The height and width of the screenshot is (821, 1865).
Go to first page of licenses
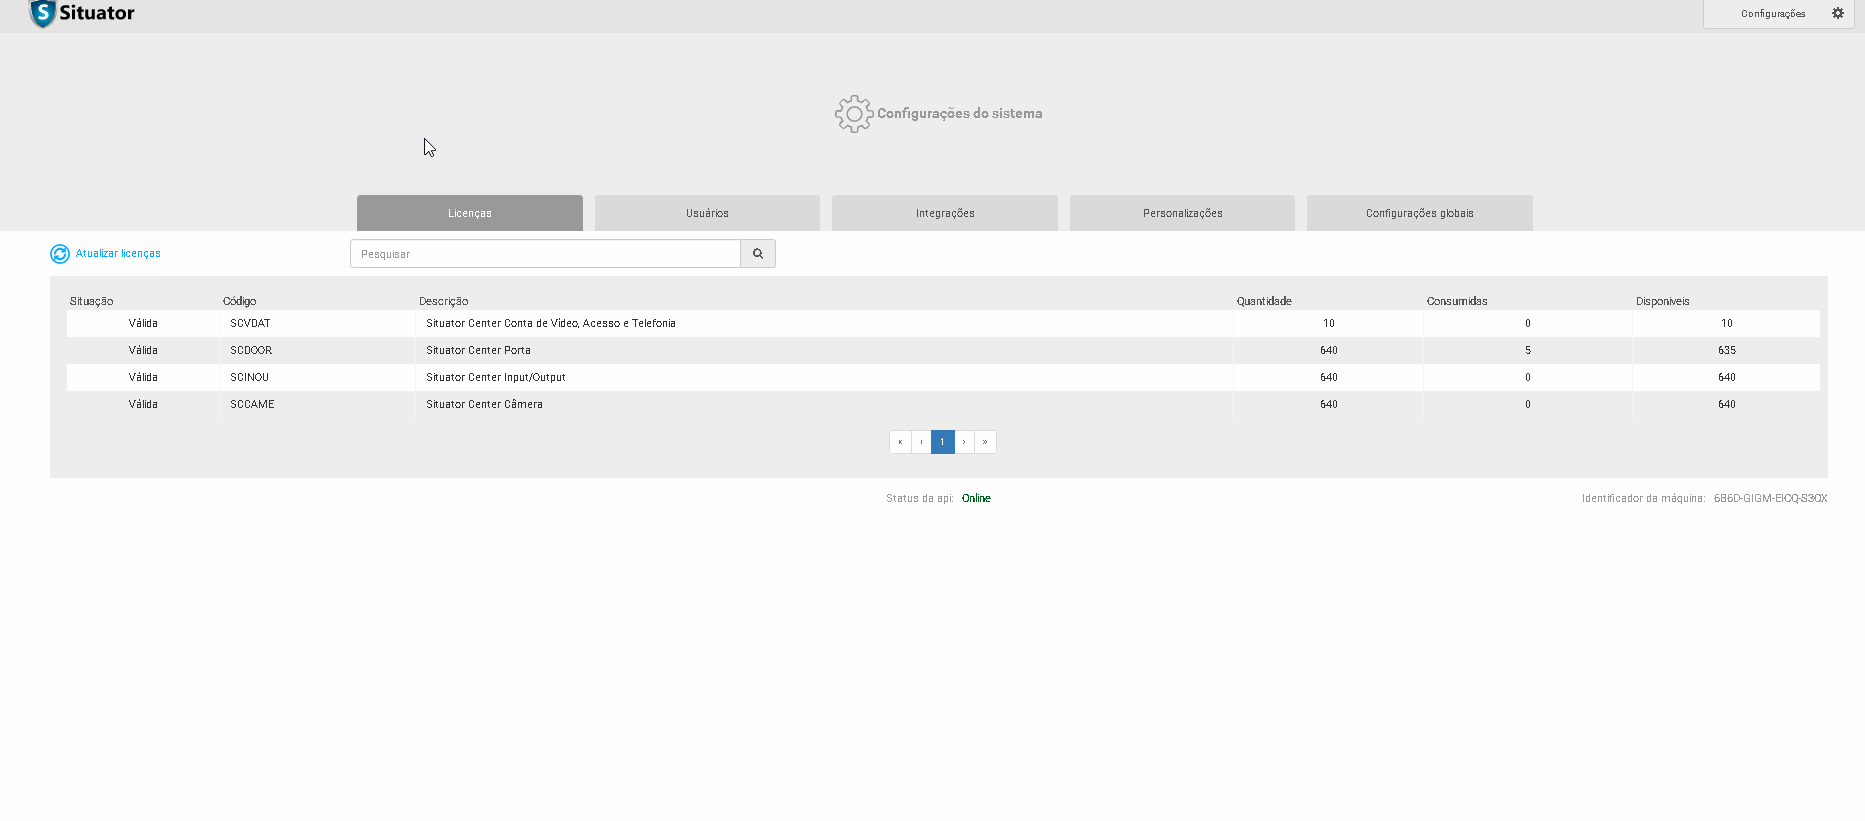900,442
